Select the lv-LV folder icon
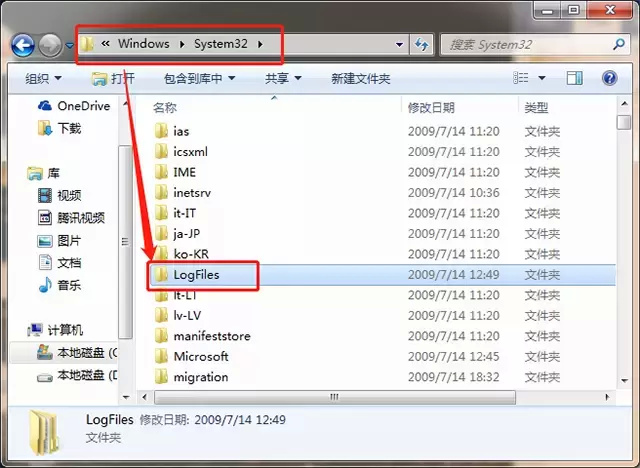Viewport: 640px width, 468px height. coord(161,315)
